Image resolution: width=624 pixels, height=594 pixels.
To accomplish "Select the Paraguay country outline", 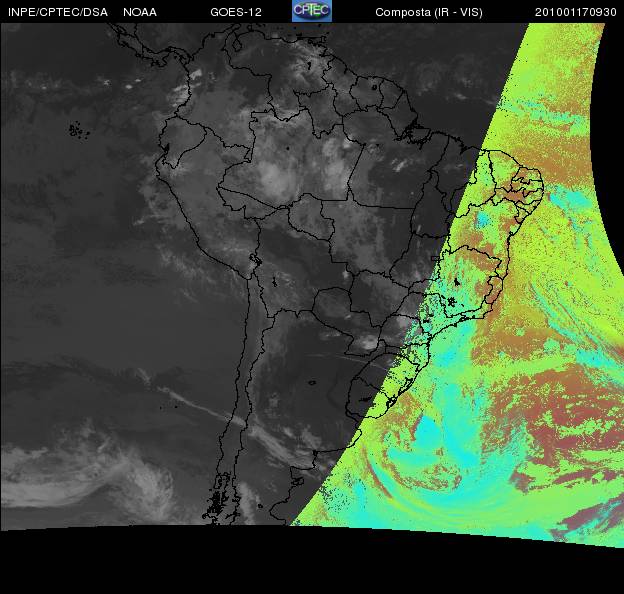I will click(x=335, y=300).
